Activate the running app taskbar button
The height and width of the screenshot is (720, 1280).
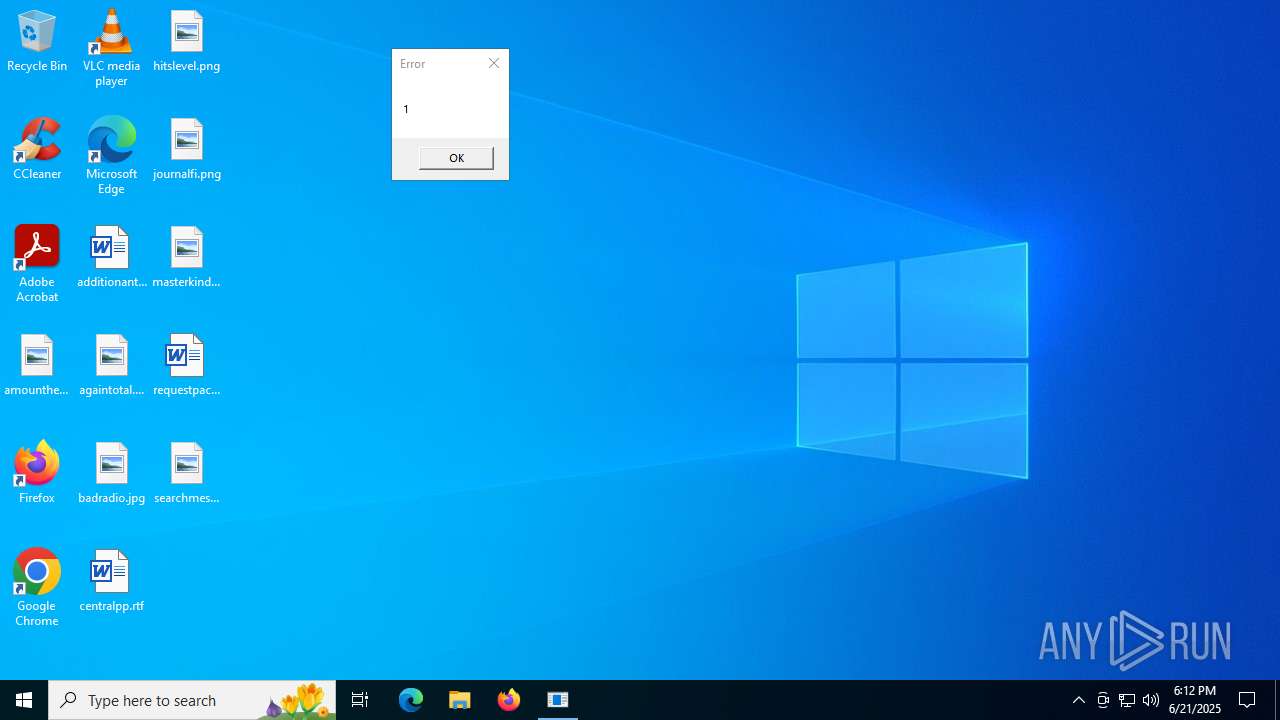(558, 700)
